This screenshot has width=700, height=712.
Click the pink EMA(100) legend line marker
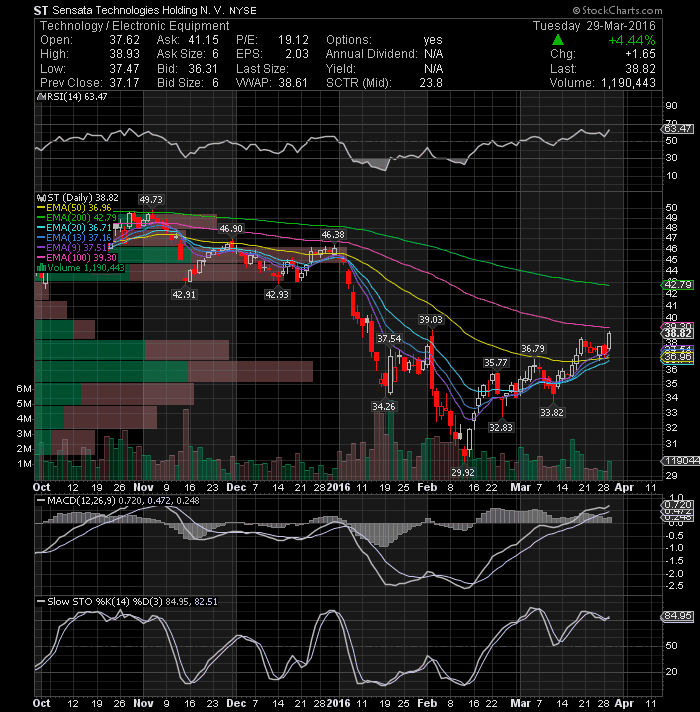[x=41, y=258]
